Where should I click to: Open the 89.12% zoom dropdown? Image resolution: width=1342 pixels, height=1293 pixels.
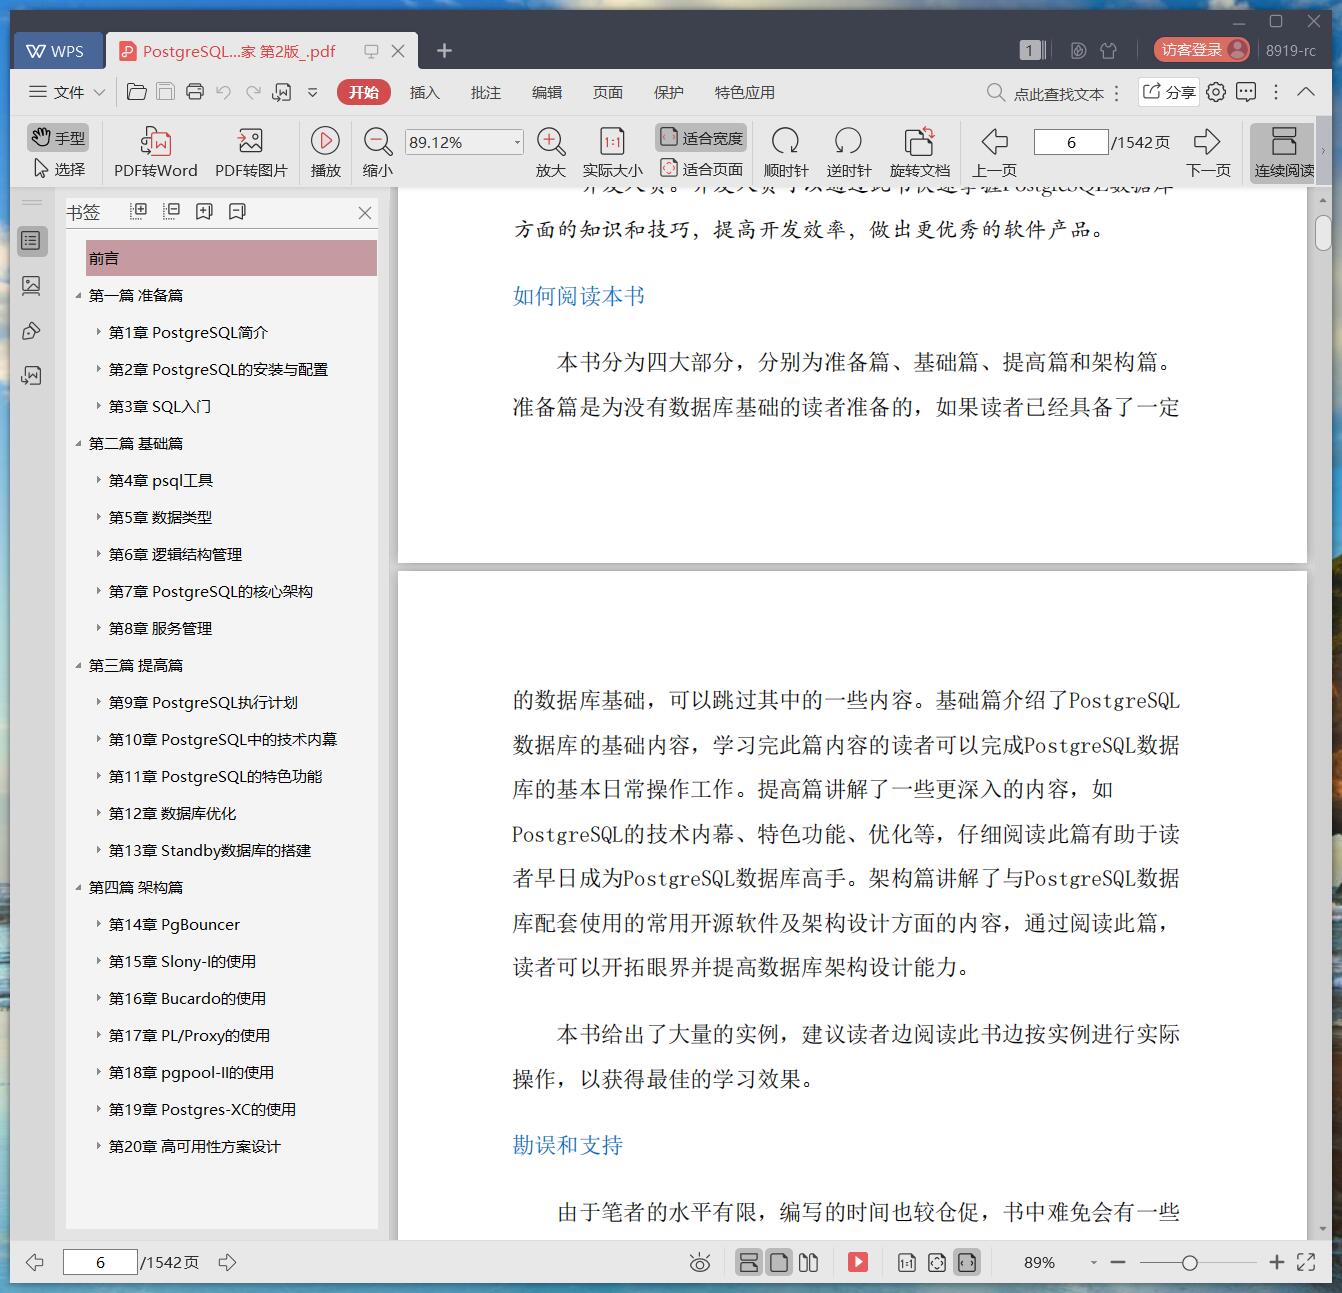[517, 142]
